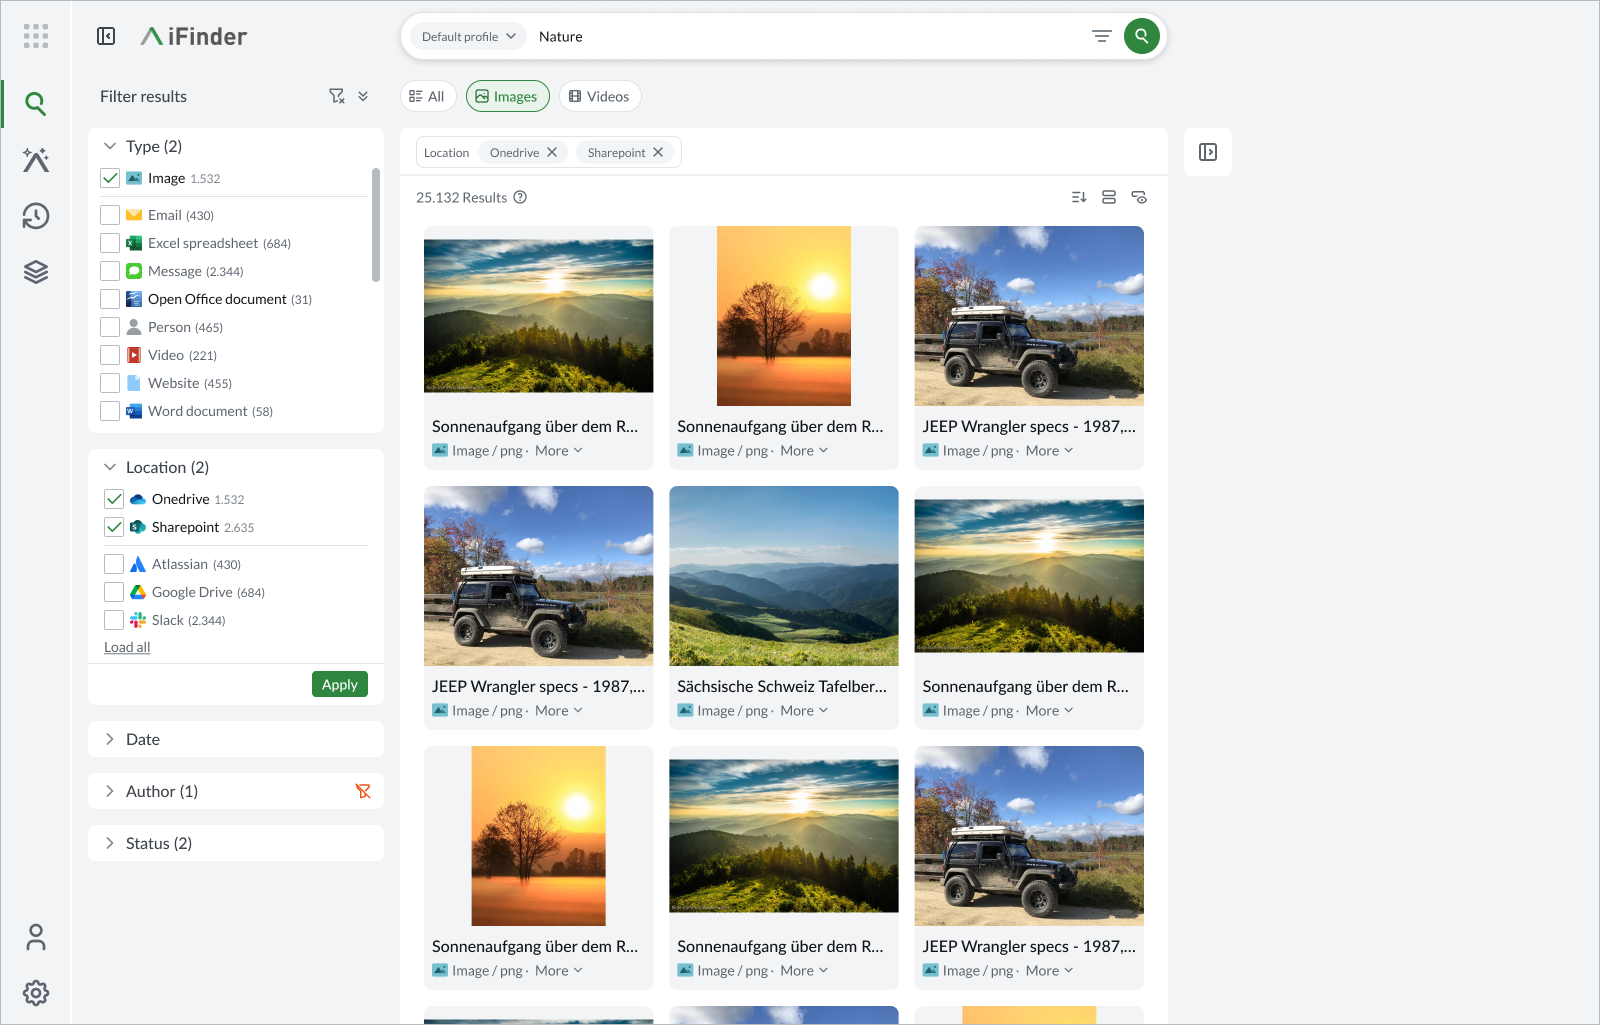1600x1025 pixels.
Task: Expand More on first Sonnenaufgang result
Action: 559,451
